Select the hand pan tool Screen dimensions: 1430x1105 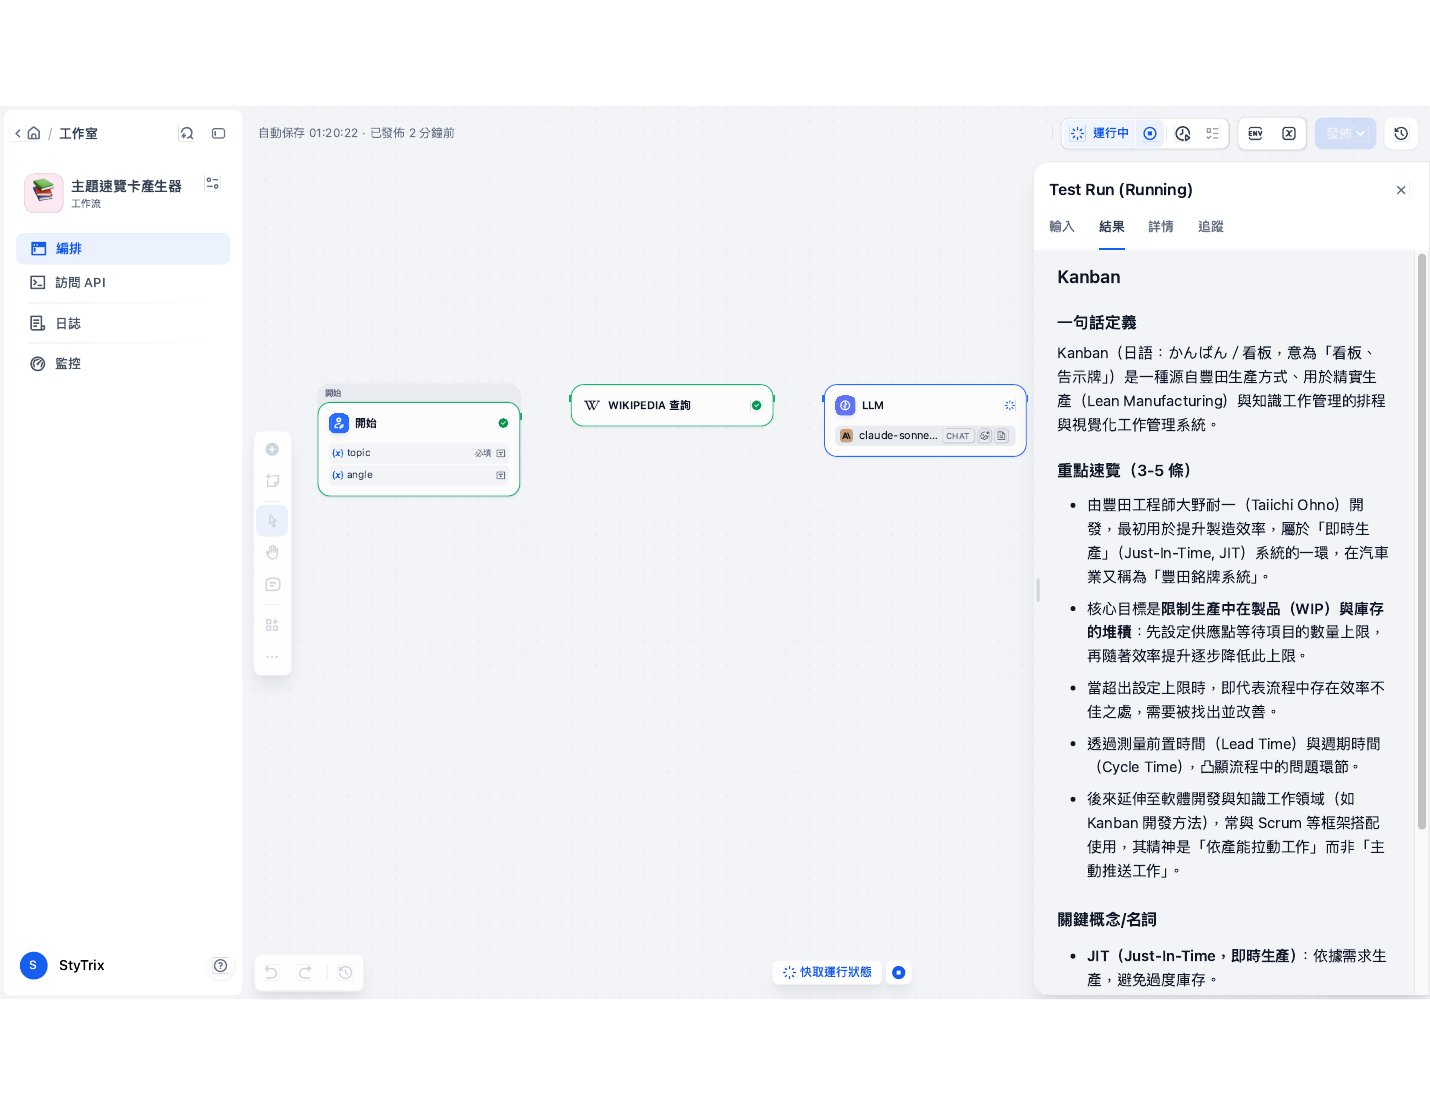point(272,552)
